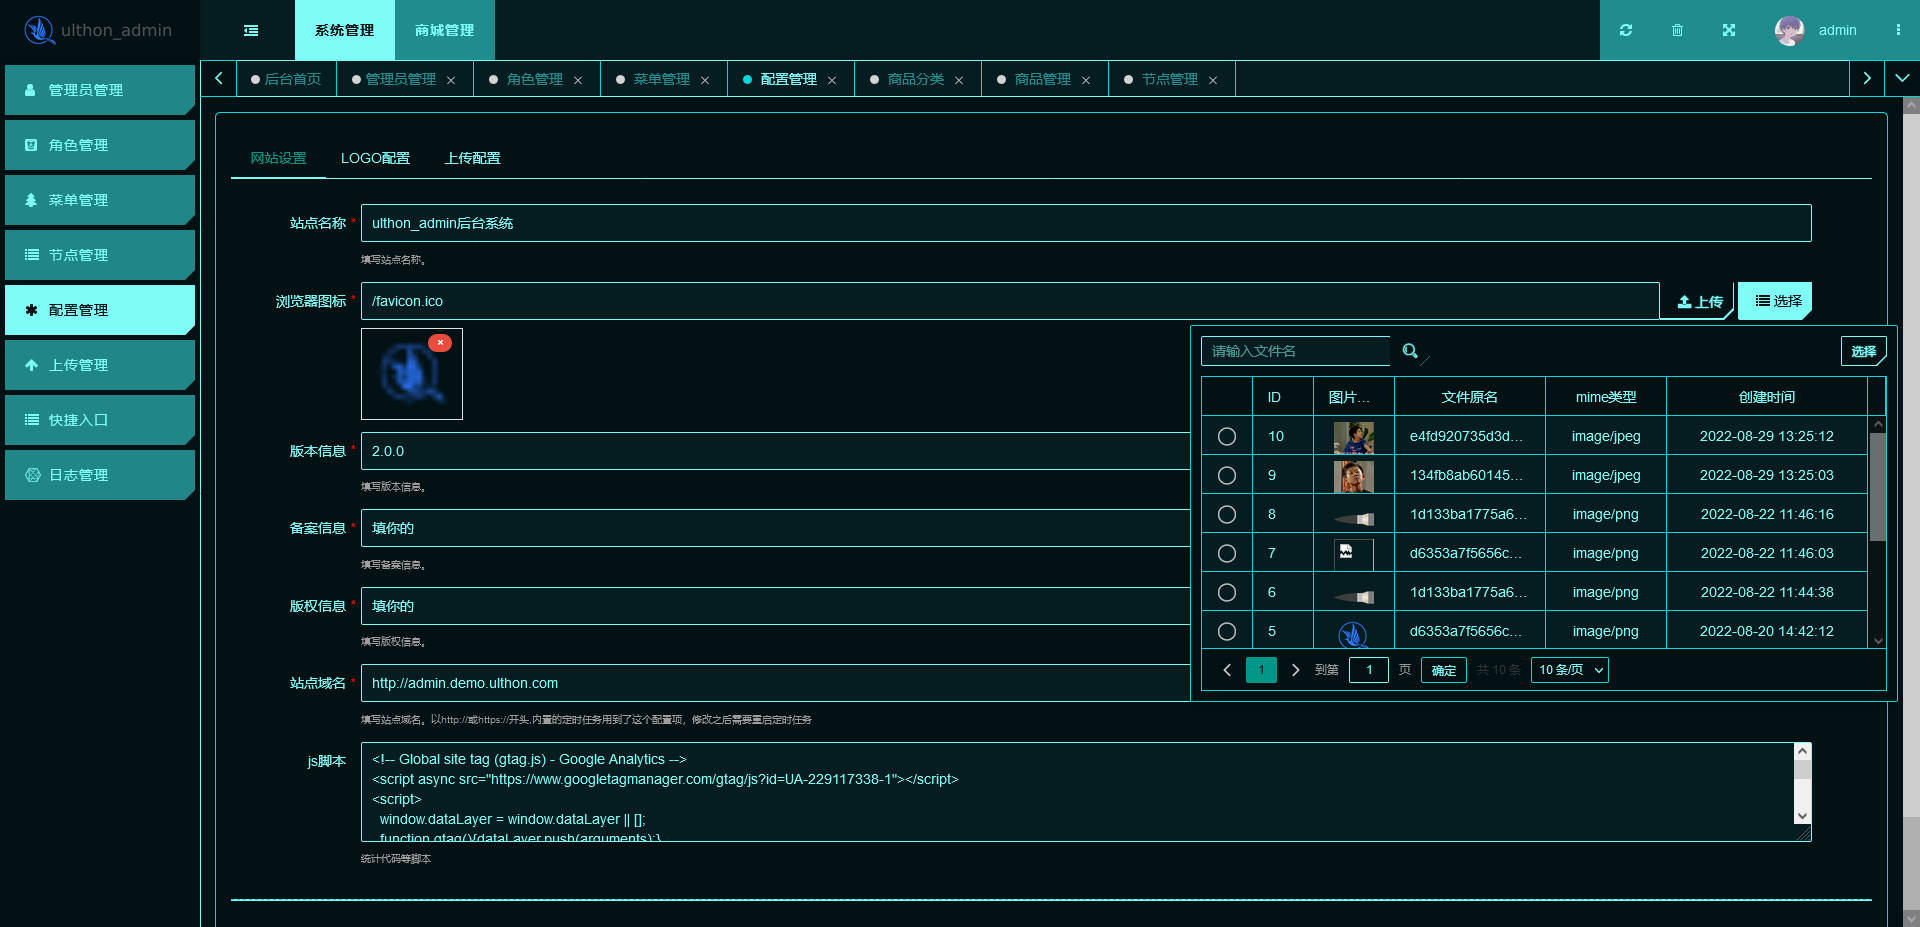
Task: Switch to 商城管理 top menu
Action: click(x=445, y=30)
